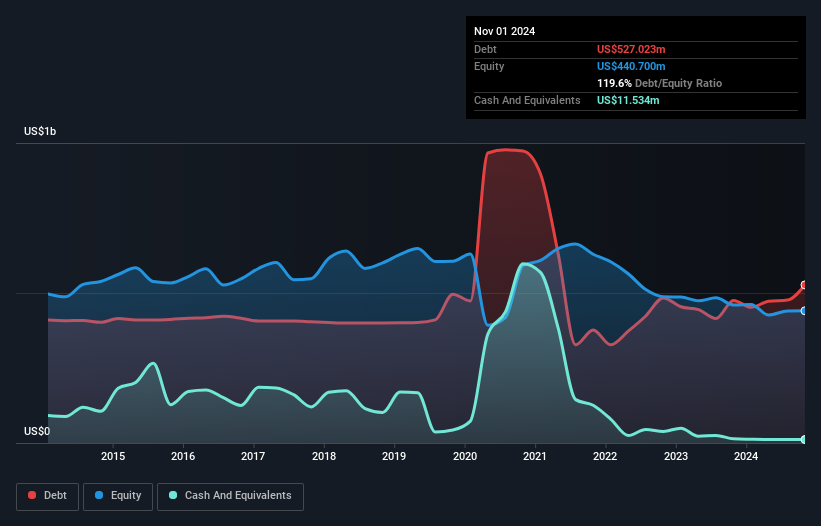Click the Nov 01 2024 tooltip date
The height and width of the screenshot is (526, 821).
click(x=504, y=31)
